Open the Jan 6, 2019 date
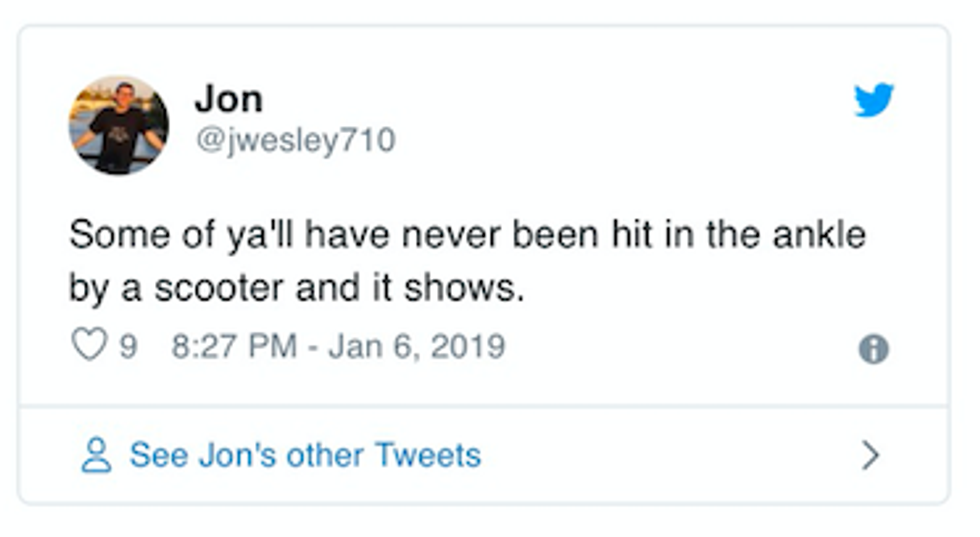980x537 pixels. click(x=416, y=347)
